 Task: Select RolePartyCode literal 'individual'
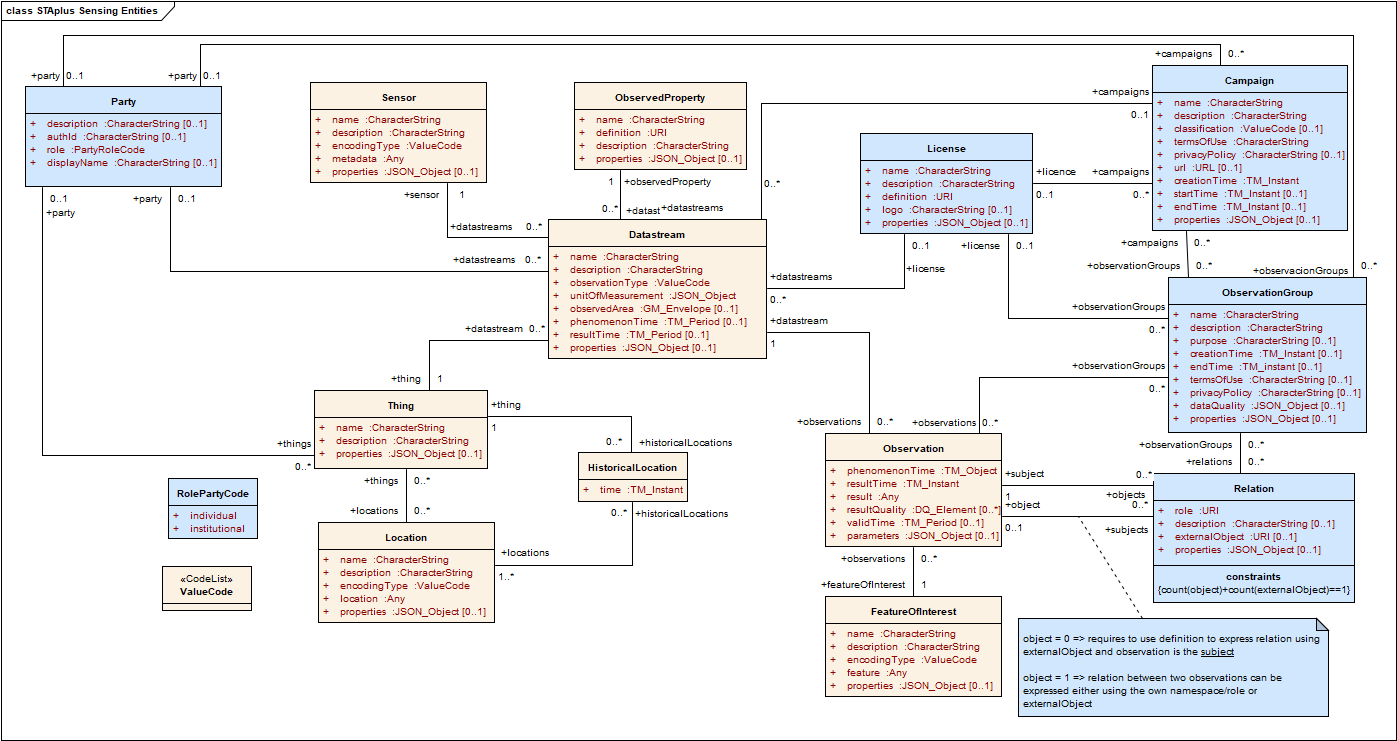(x=213, y=516)
